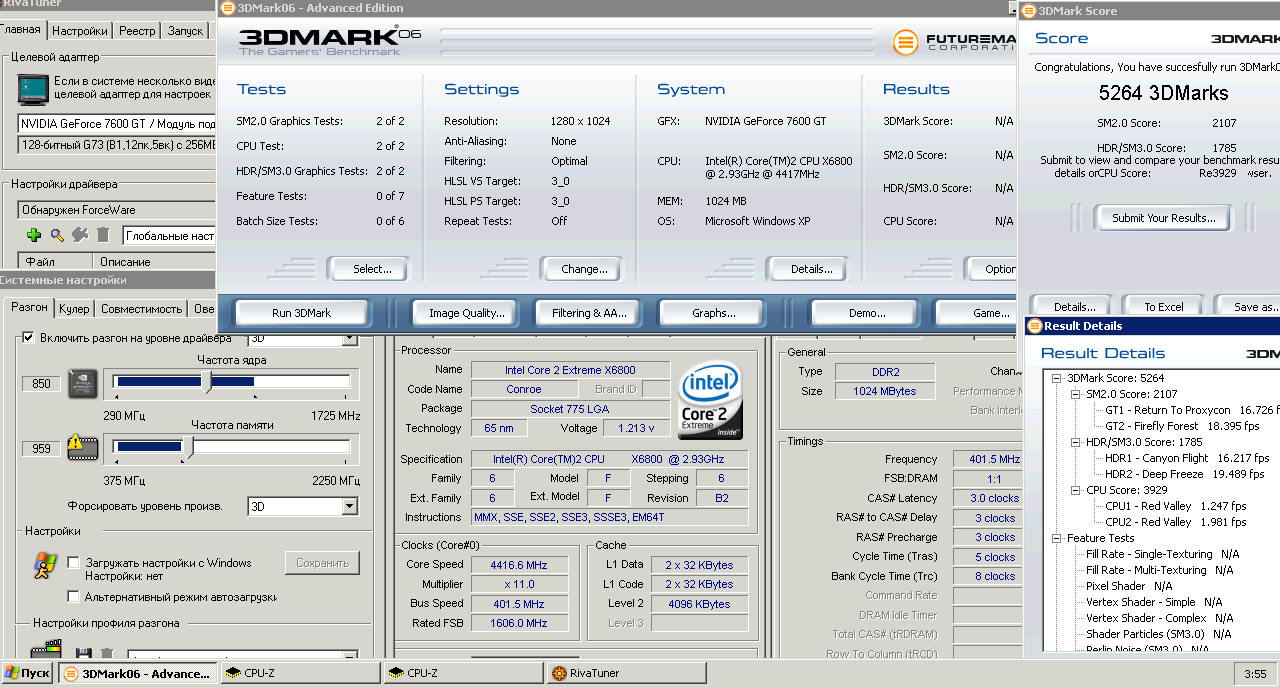The height and width of the screenshot is (688, 1280).
Task: Select the Разгон tab
Action: [29, 308]
